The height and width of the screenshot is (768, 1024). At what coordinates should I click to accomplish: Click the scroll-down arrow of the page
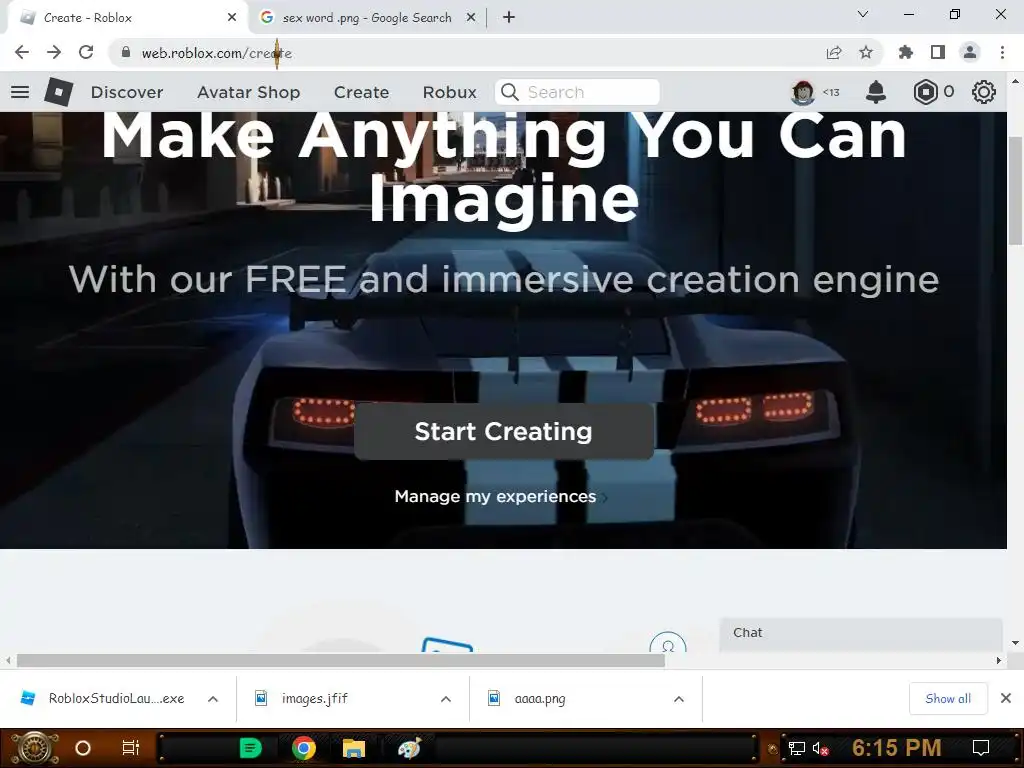coord(1016,643)
